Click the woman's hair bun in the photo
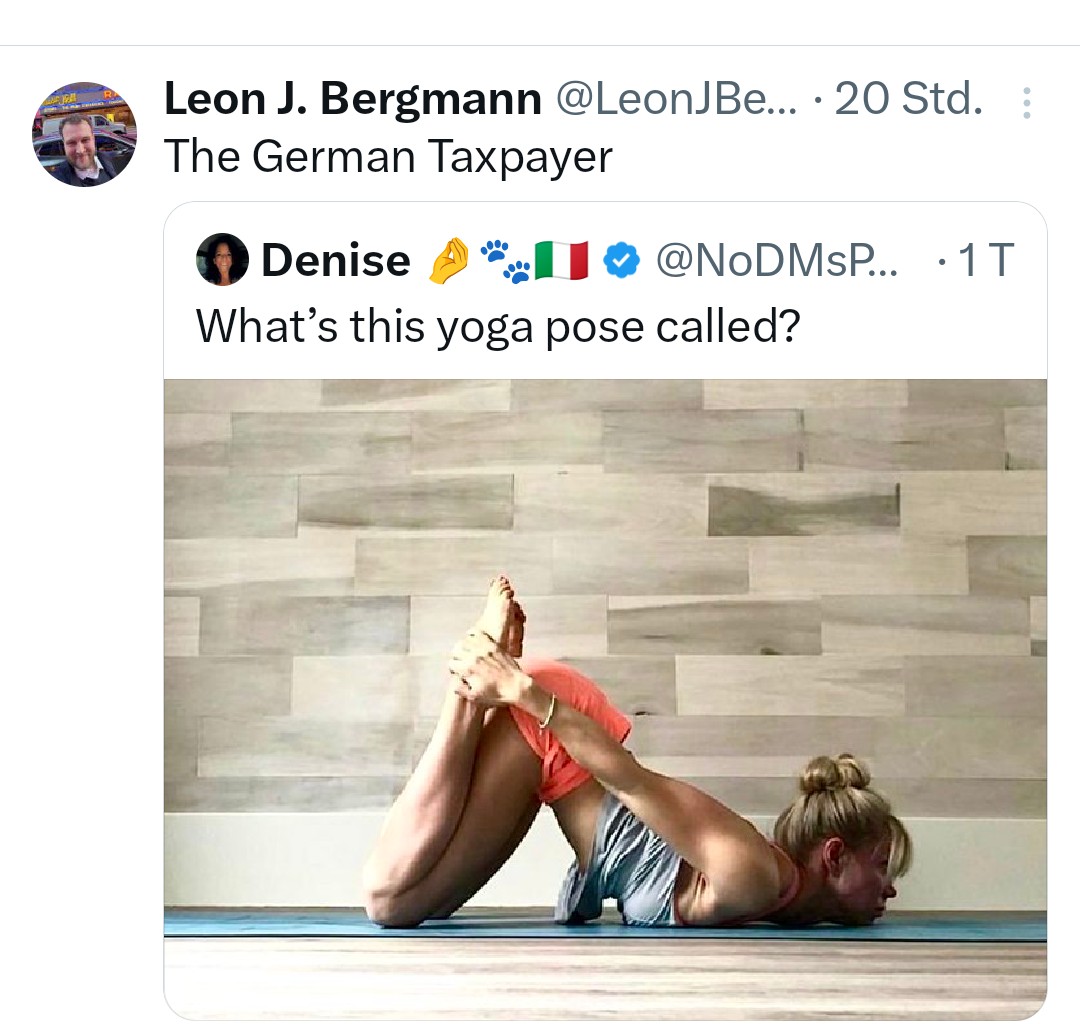Image resolution: width=1080 pixels, height=1024 pixels. coord(836,775)
